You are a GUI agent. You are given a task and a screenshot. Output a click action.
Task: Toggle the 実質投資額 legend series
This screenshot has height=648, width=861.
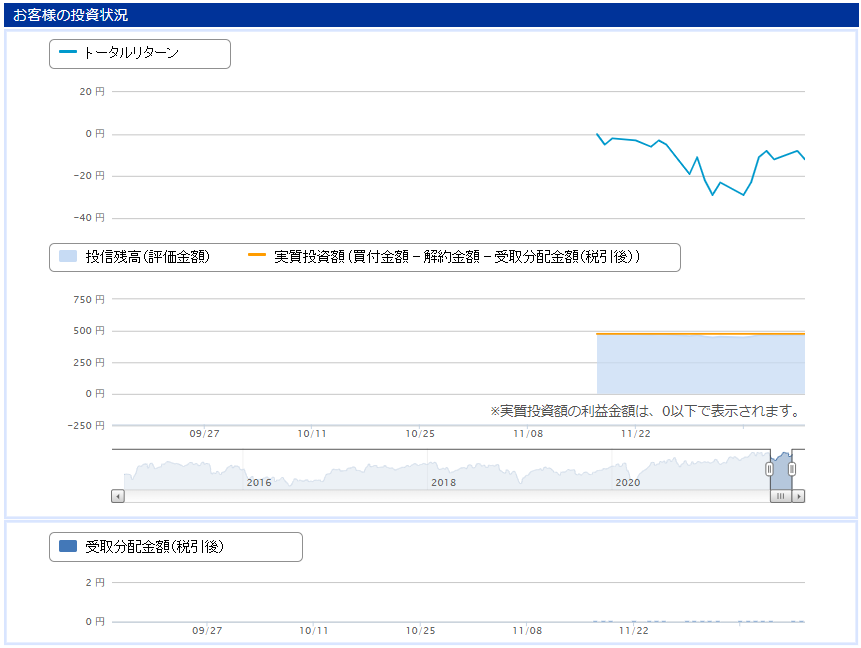pos(444,256)
